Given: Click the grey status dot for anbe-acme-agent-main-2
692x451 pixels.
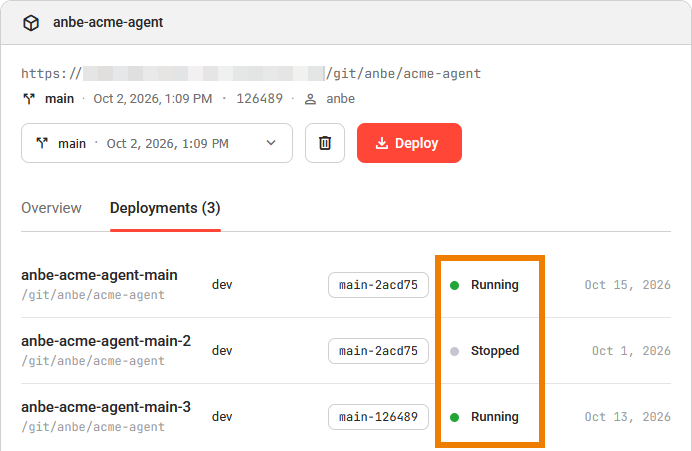Looking at the screenshot, I should pos(455,351).
